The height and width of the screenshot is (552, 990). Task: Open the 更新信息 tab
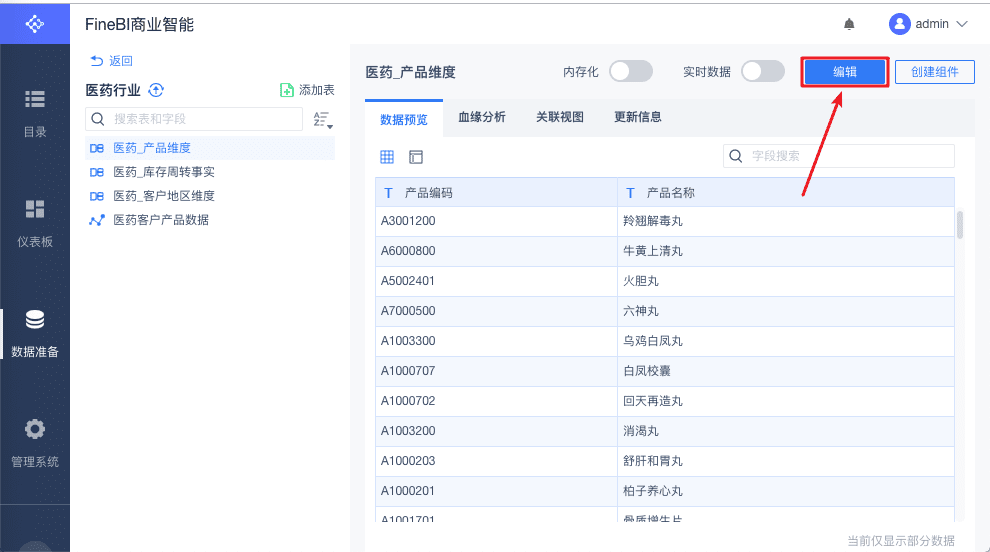[638, 117]
